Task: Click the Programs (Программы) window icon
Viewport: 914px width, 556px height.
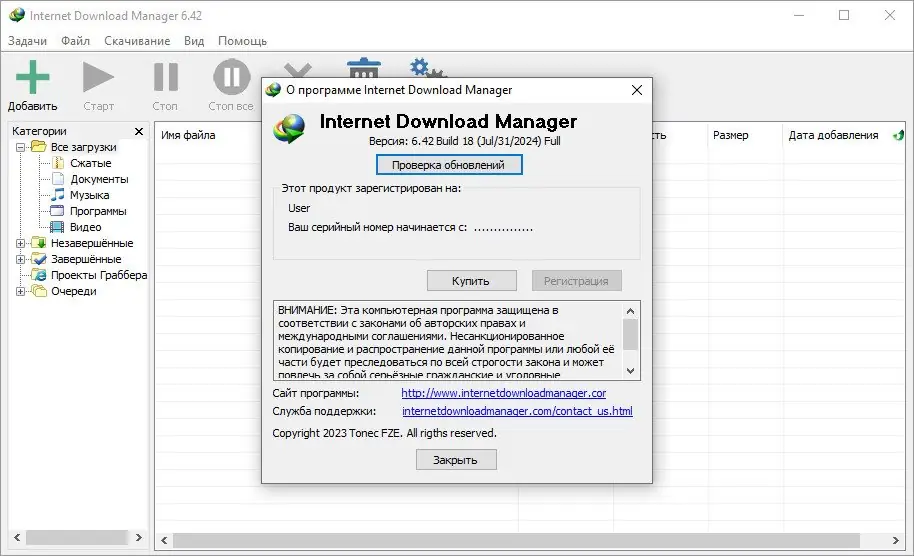Action: [57, 211]
